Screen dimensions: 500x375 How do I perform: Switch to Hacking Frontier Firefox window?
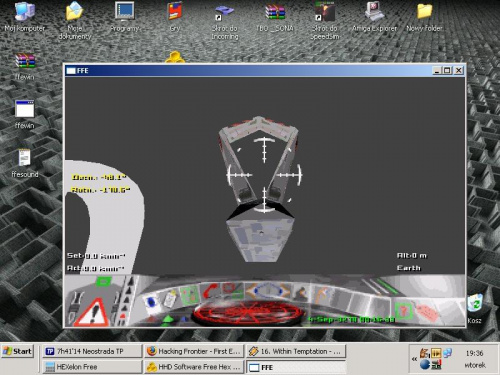(194, 351)
